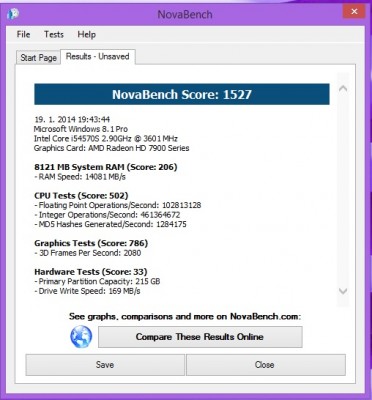
Task: Open the Help menu
Action: pyautogui.click(x=87, y=34)
